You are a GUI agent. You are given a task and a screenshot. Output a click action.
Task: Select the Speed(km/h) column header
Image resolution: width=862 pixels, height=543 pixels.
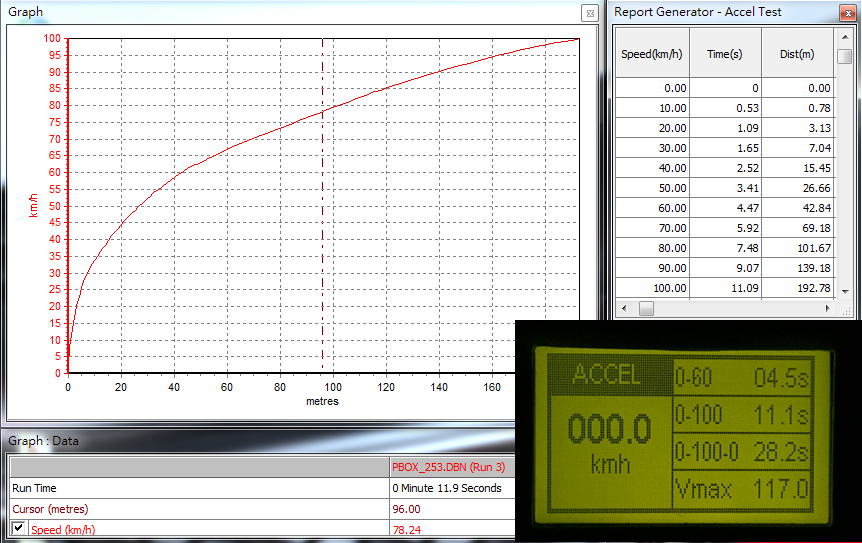pos(652,54)
